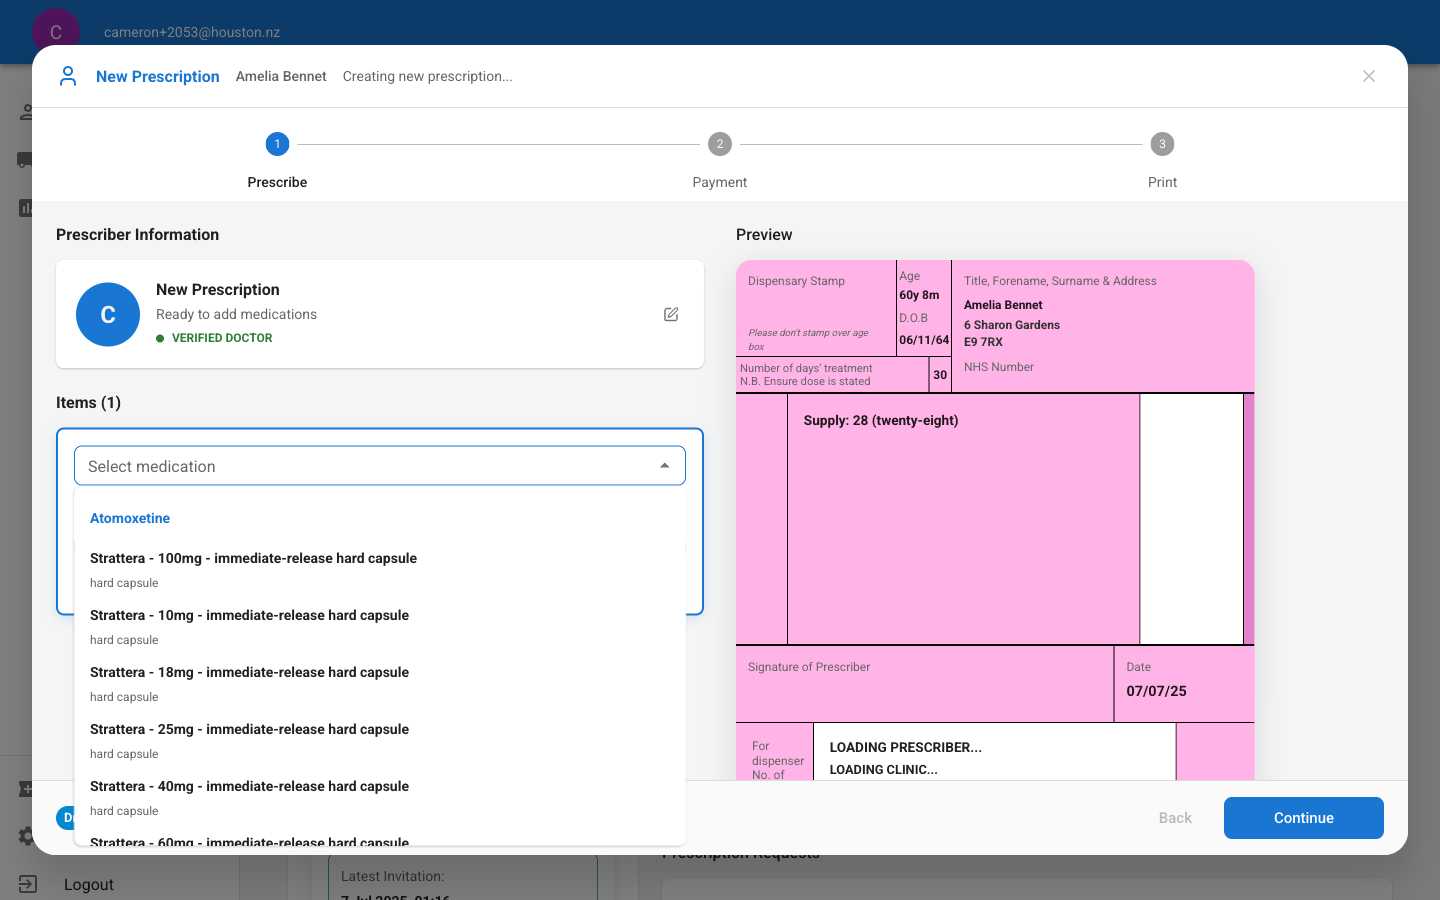Close the New Prescription dialog

(x=1369, y=76)
